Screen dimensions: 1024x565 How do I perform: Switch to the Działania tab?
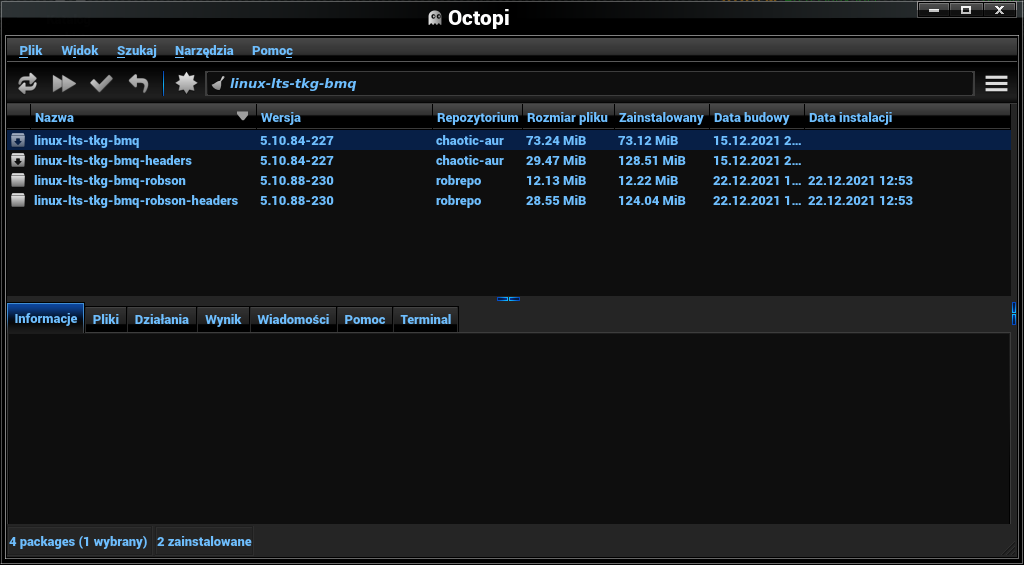click(x=162, y=319)
